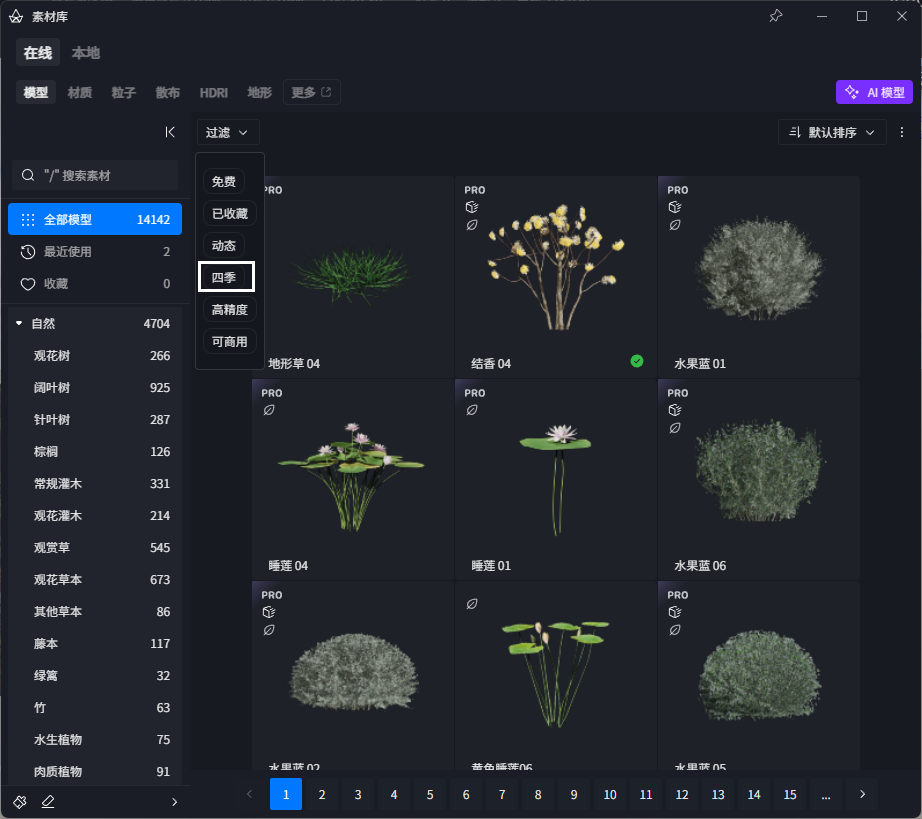Toggle the 动态 filter
The image size is (922, 819).
(224, 246)
